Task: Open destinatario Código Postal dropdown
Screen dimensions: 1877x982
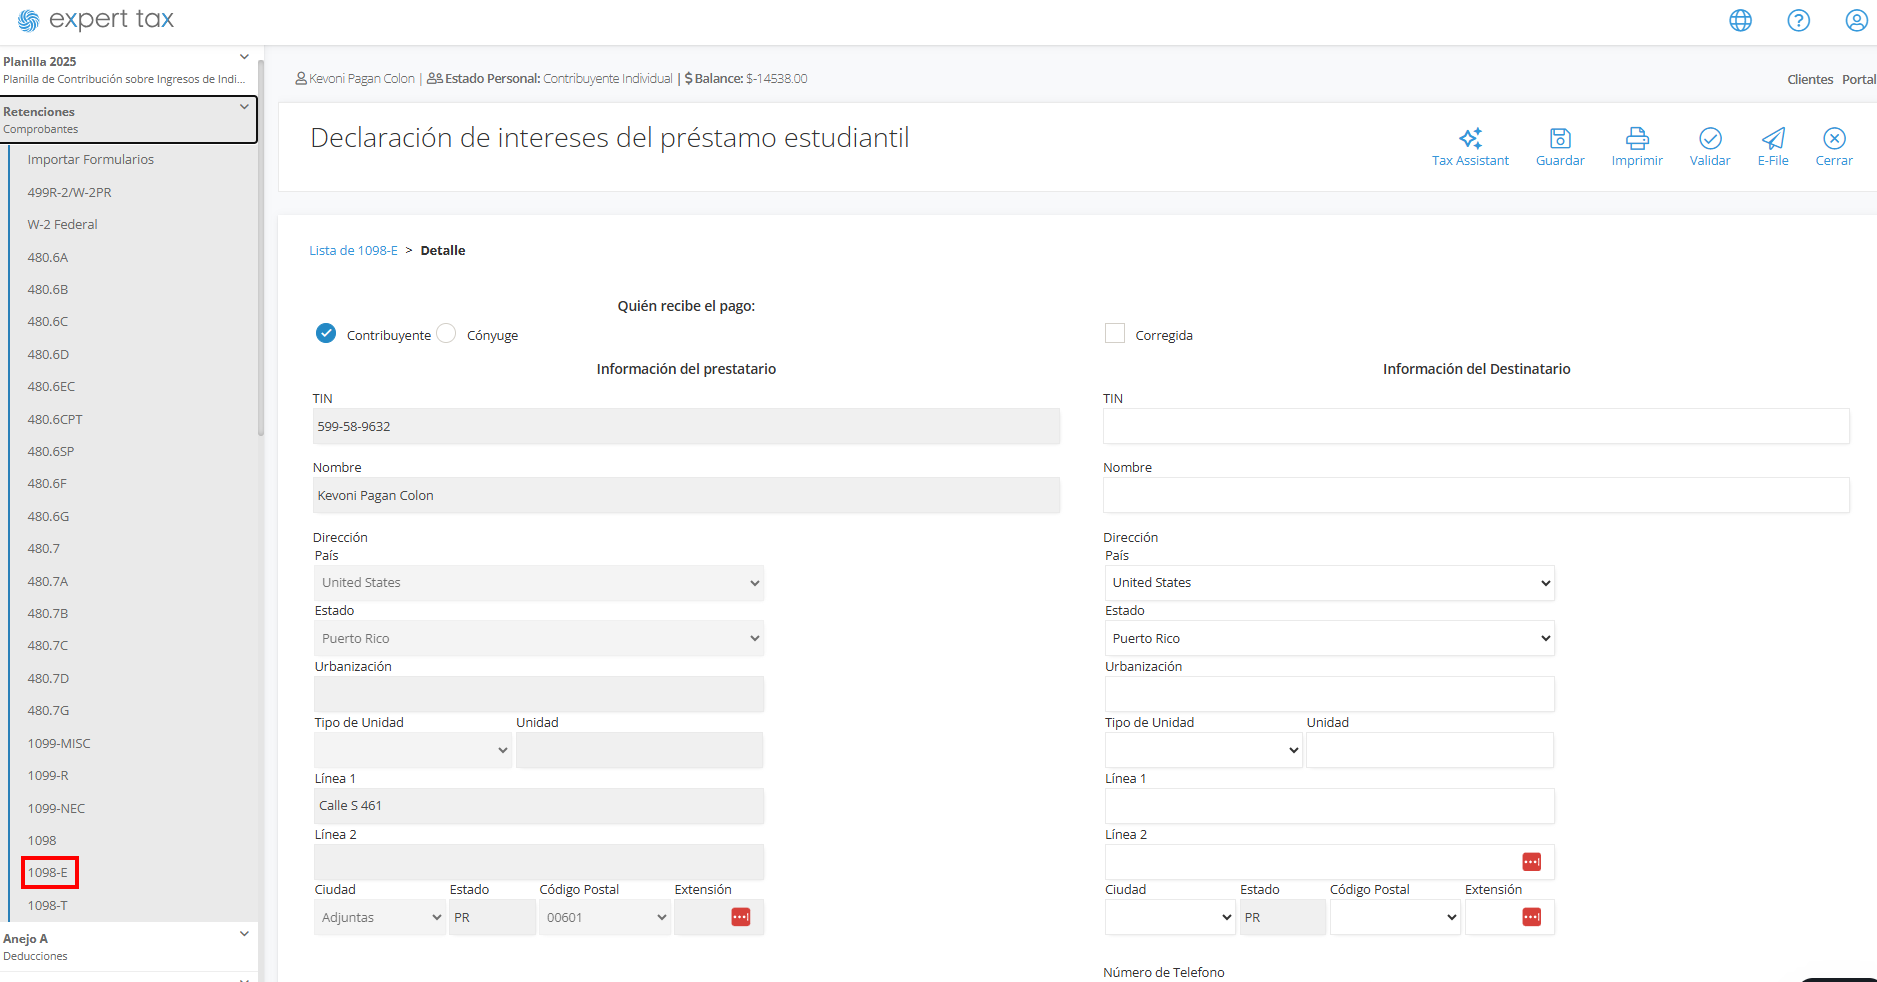Action: 1395,917
